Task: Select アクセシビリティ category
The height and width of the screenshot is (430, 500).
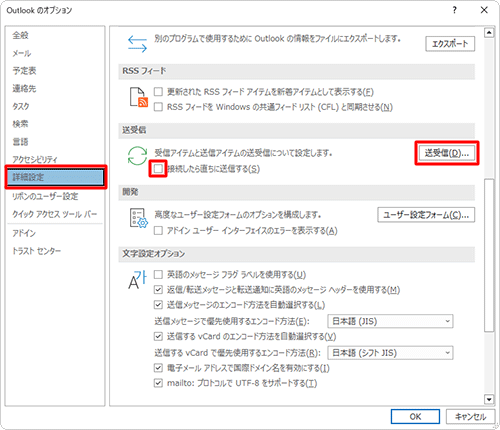Action: coord(55,159)
